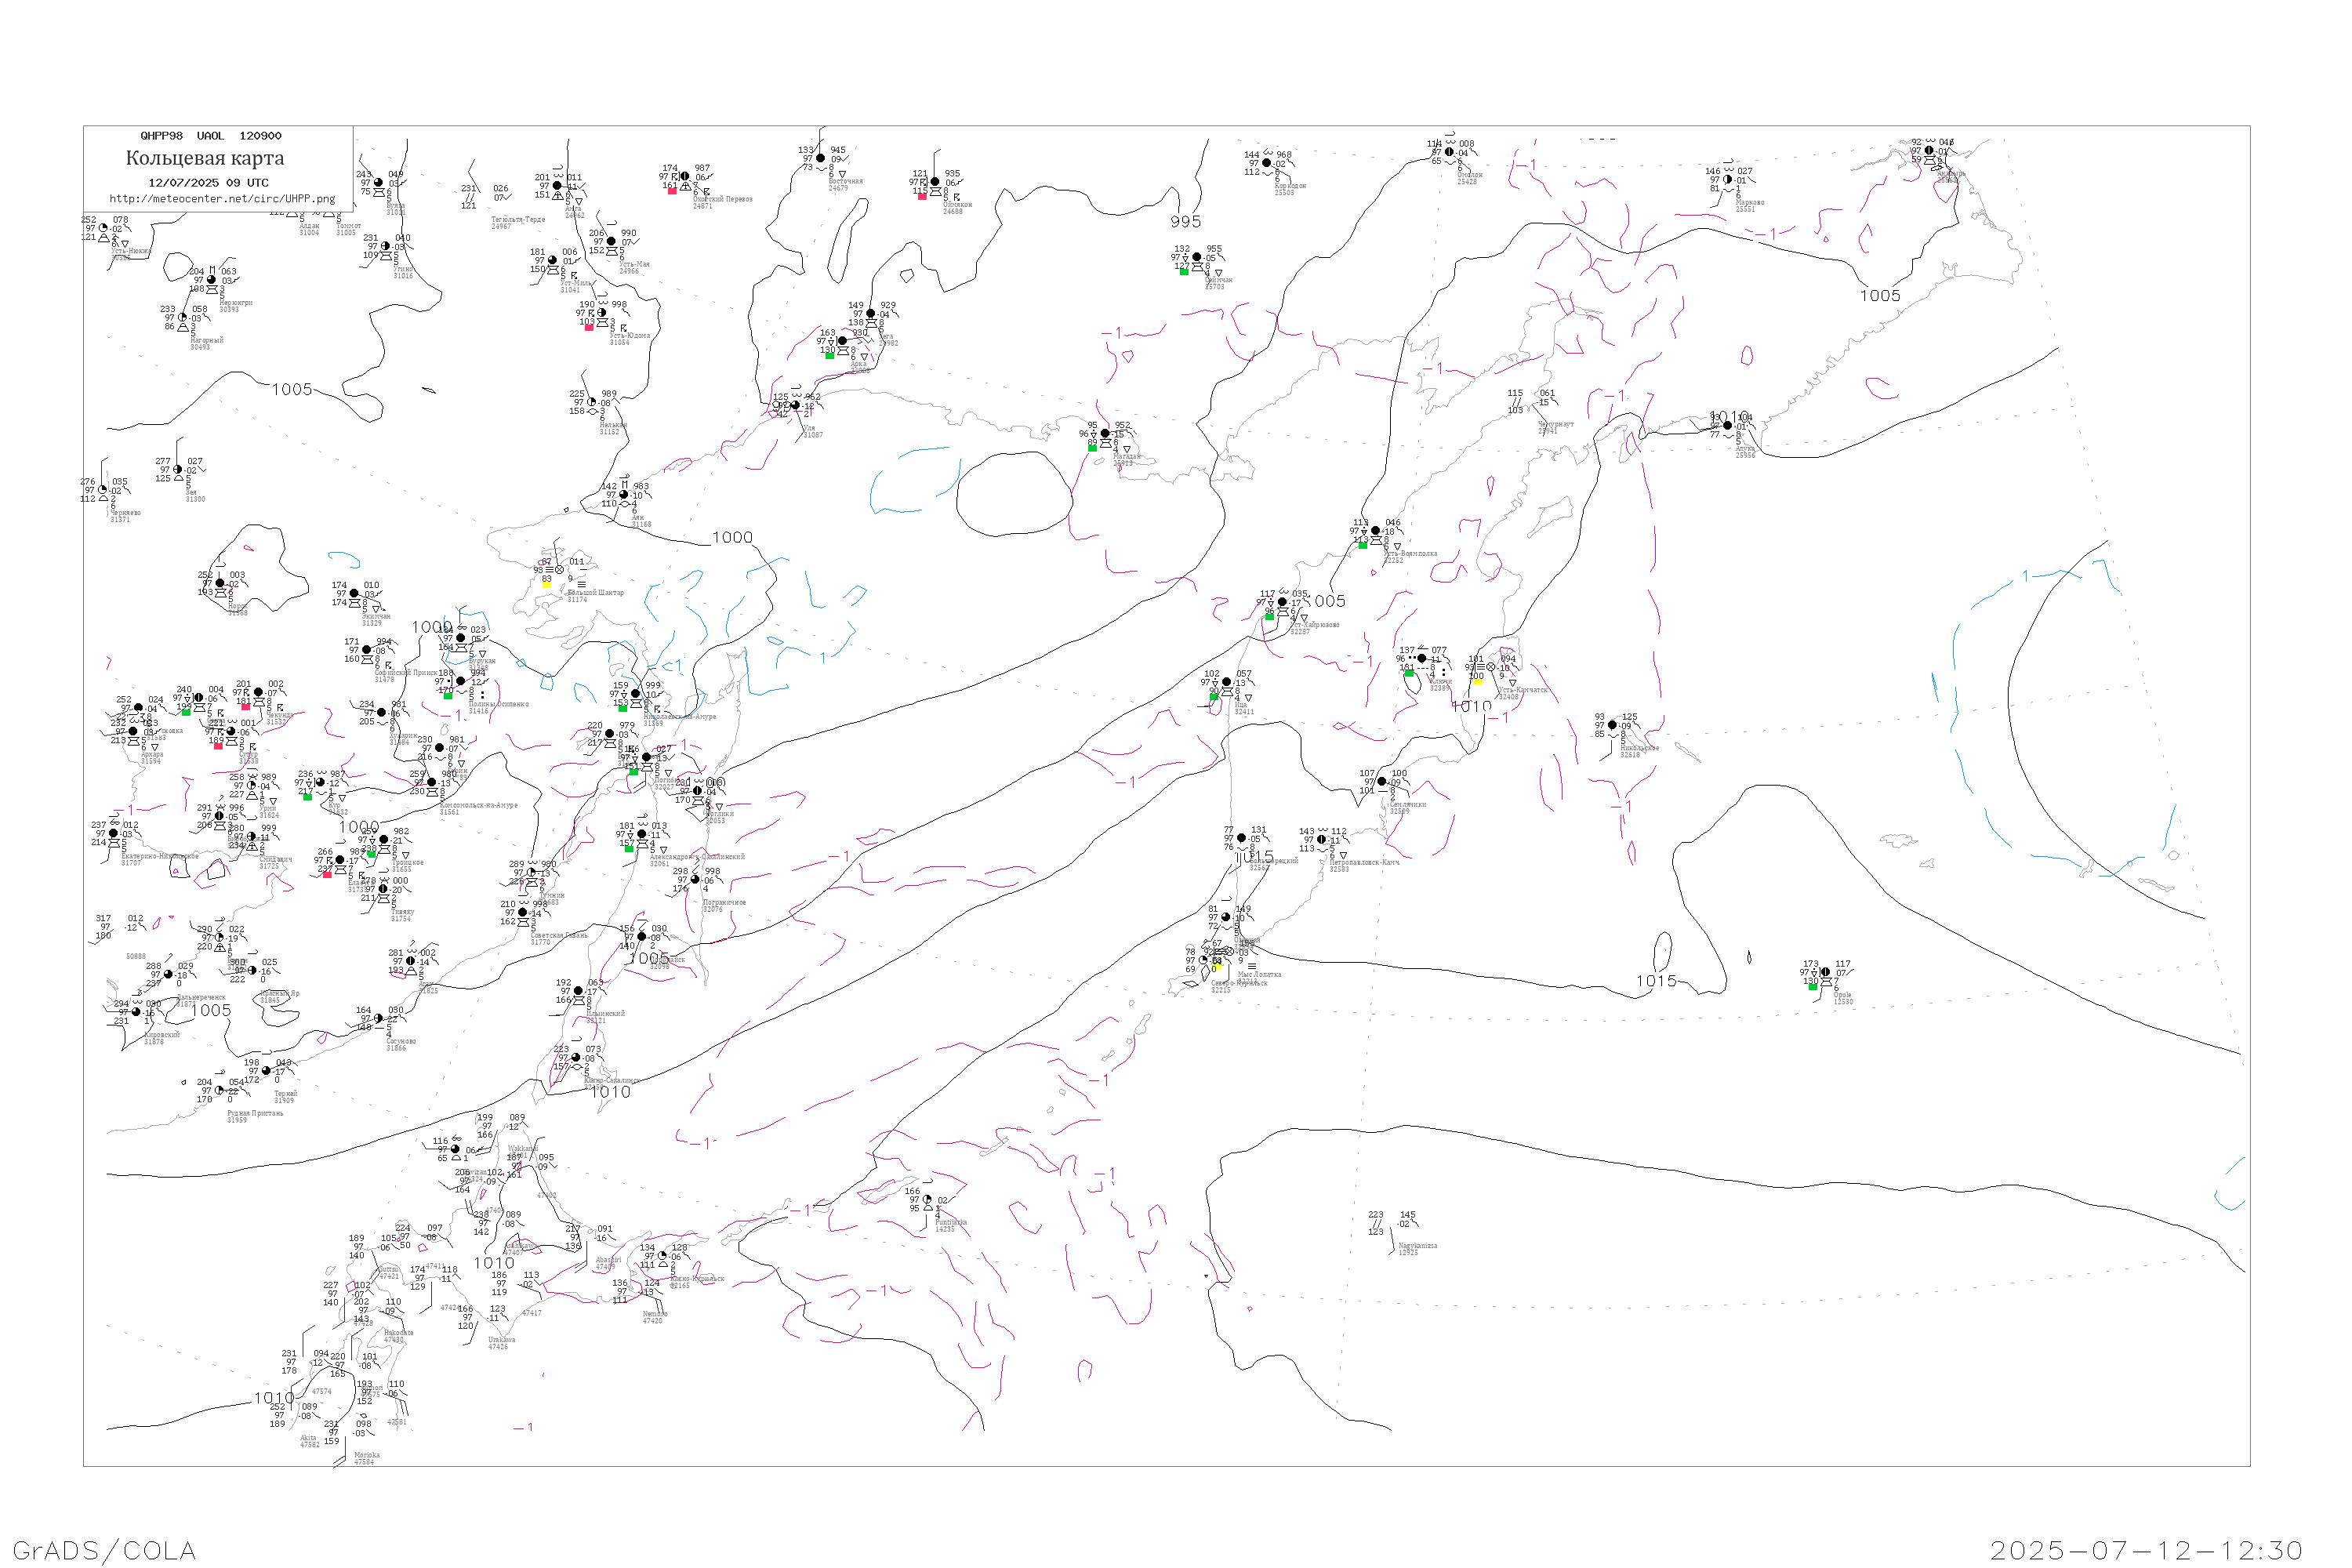Click the Николаевск-на-Амуре station circle

(x=635, y=694)
